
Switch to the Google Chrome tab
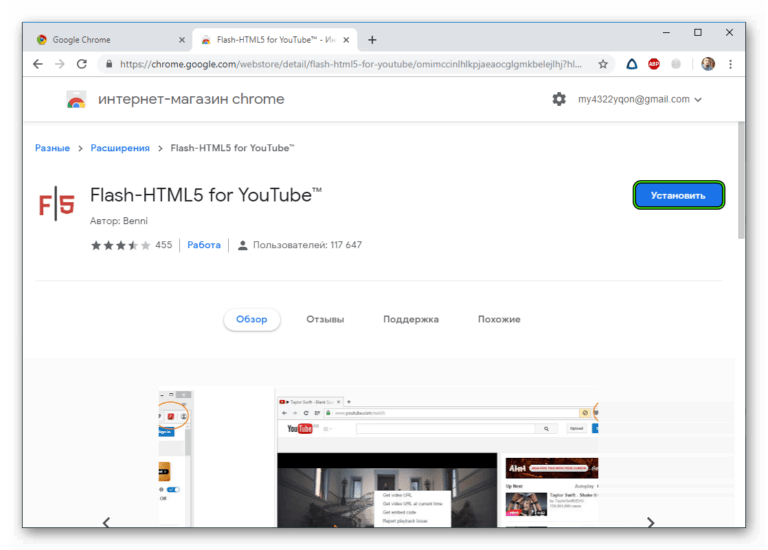click(110, 40)
